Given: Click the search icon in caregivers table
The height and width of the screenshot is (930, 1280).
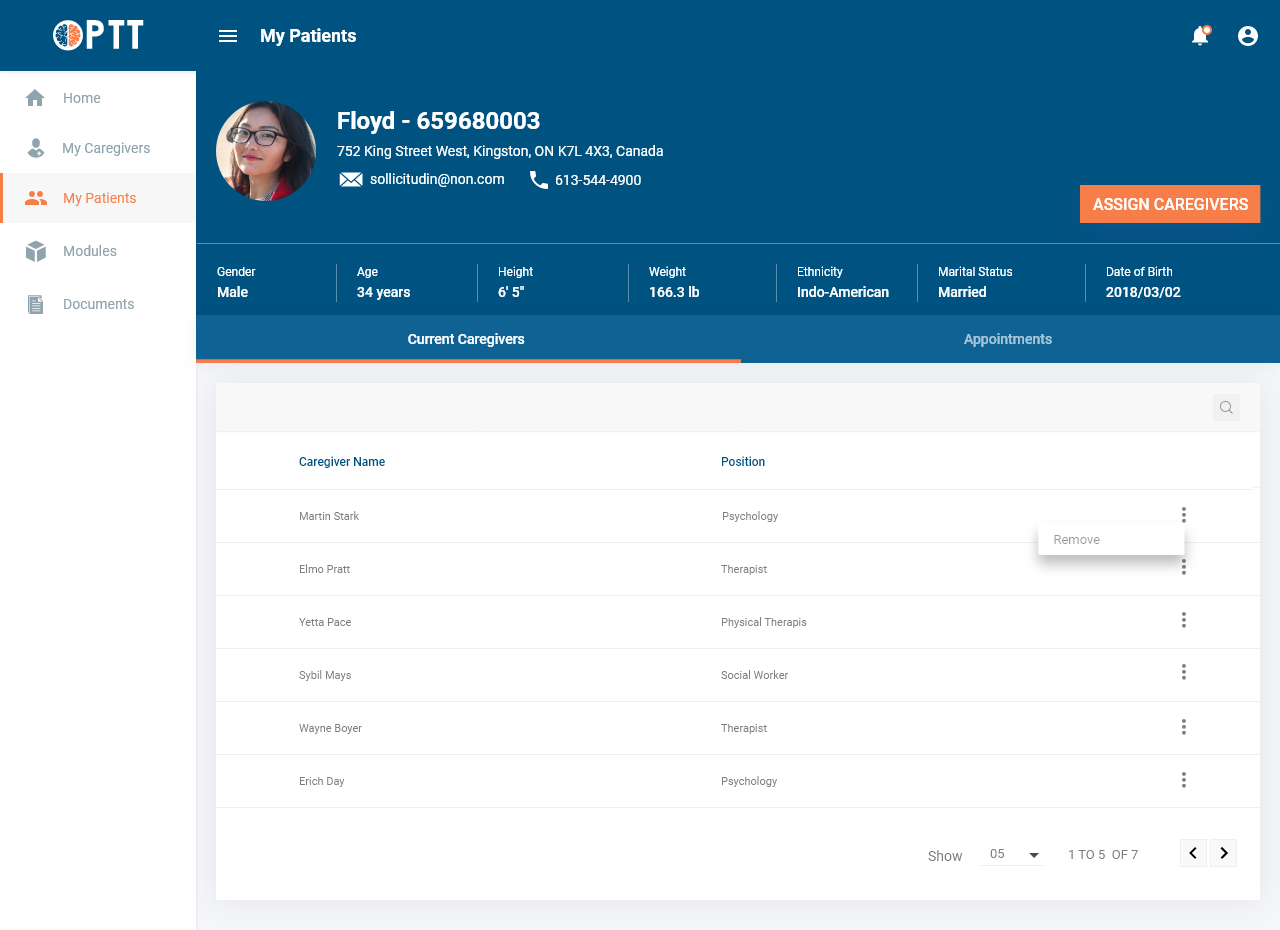Looking at the screenshot, I should coord(1226,408).
